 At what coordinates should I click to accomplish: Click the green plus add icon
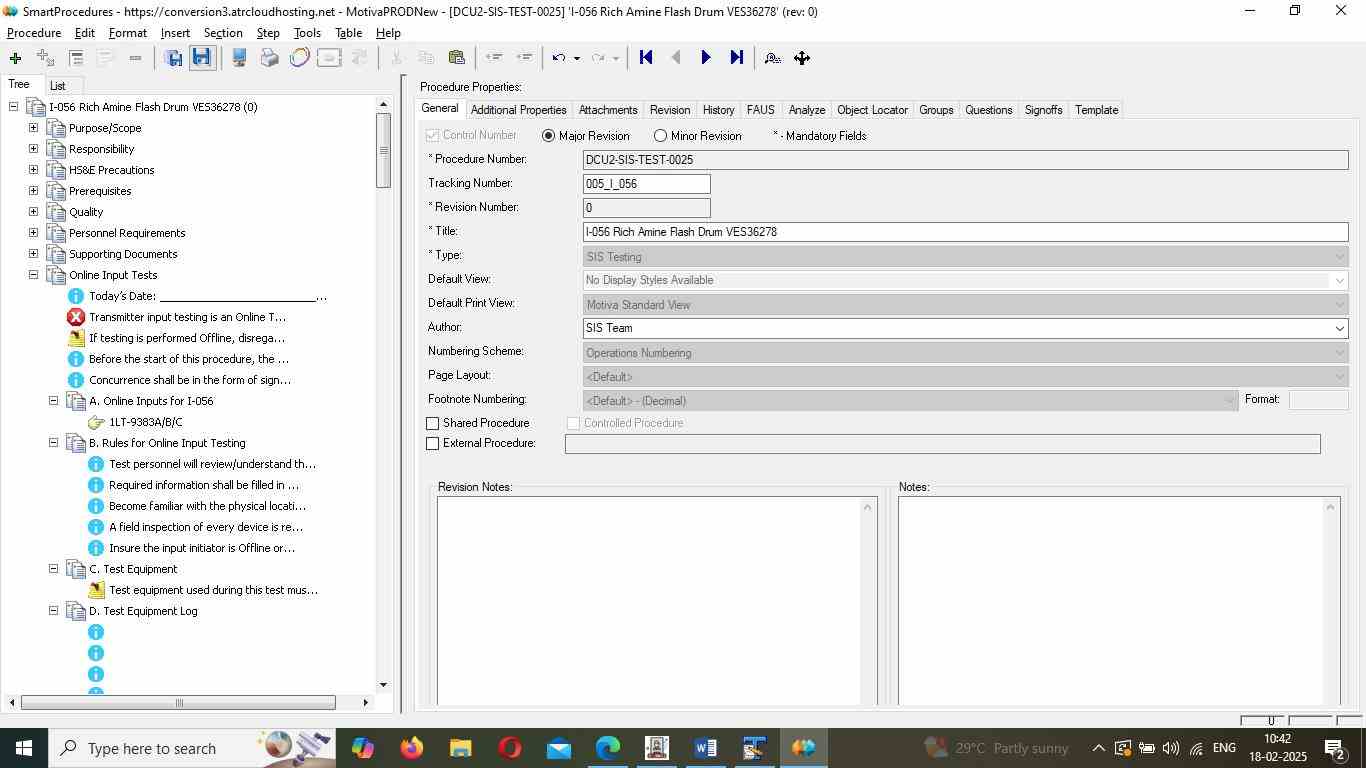15,58
